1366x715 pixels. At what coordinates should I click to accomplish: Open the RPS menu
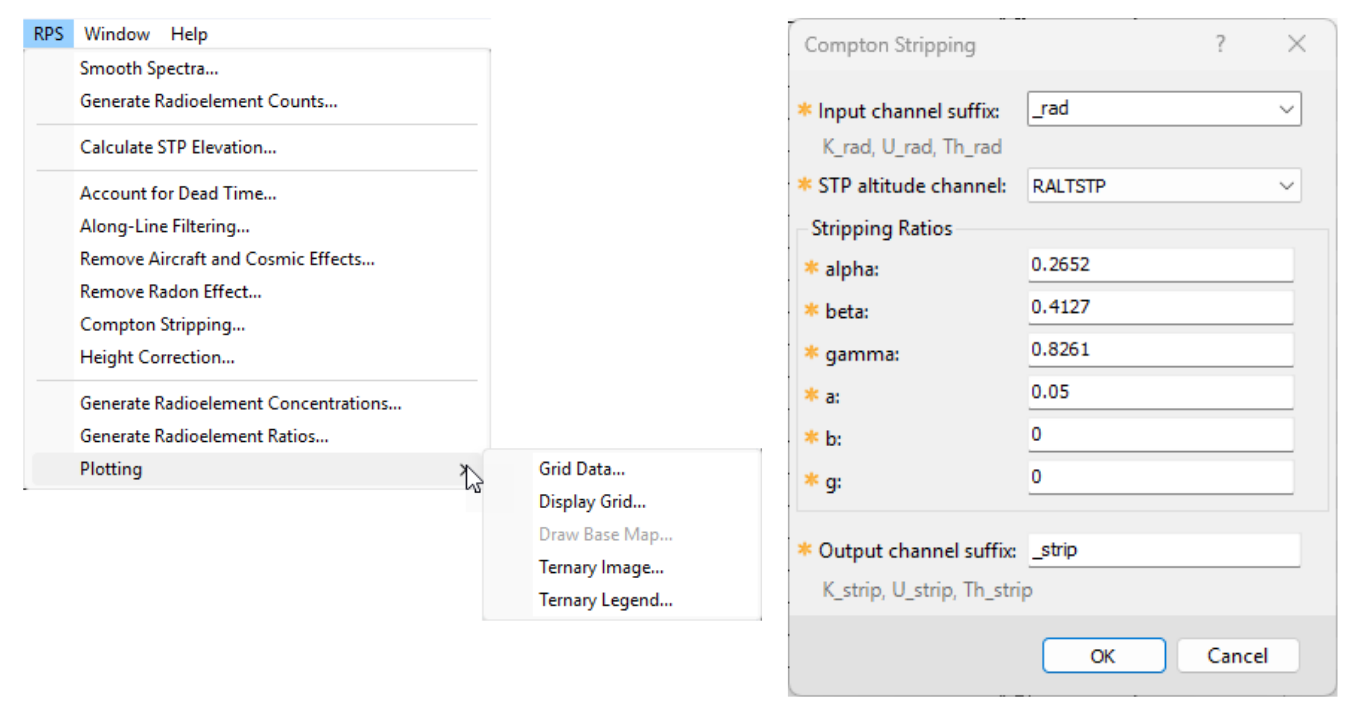click(48, 34)
